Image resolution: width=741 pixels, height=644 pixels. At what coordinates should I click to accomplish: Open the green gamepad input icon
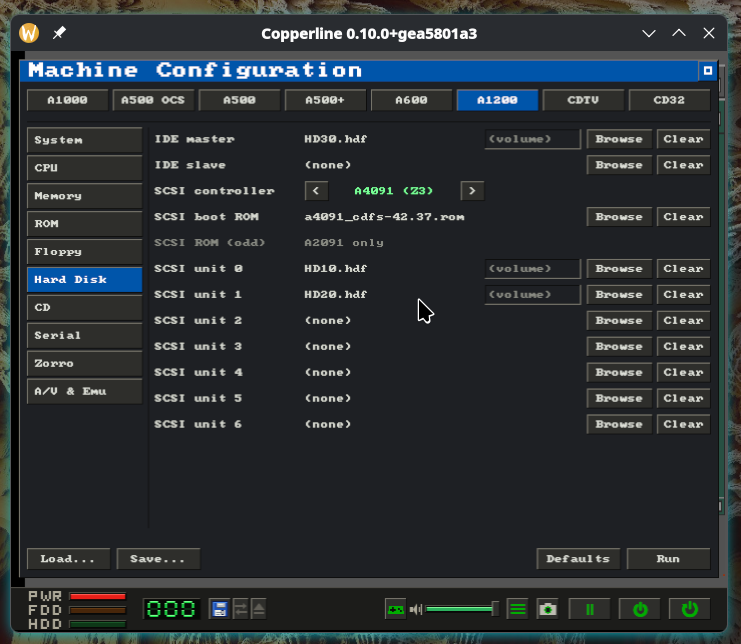pyautogui.click(x=396, y=610)
